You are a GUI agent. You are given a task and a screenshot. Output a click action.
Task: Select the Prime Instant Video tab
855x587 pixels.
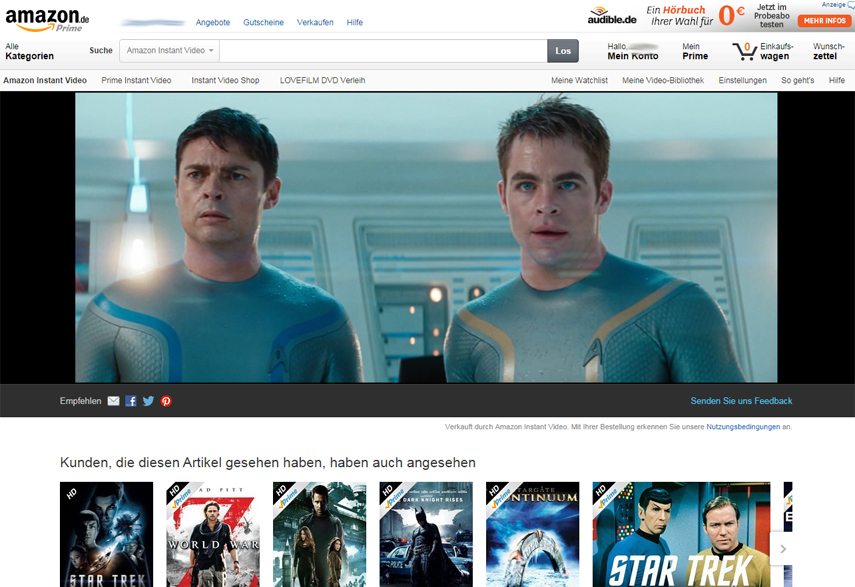(x=136, y=80)
